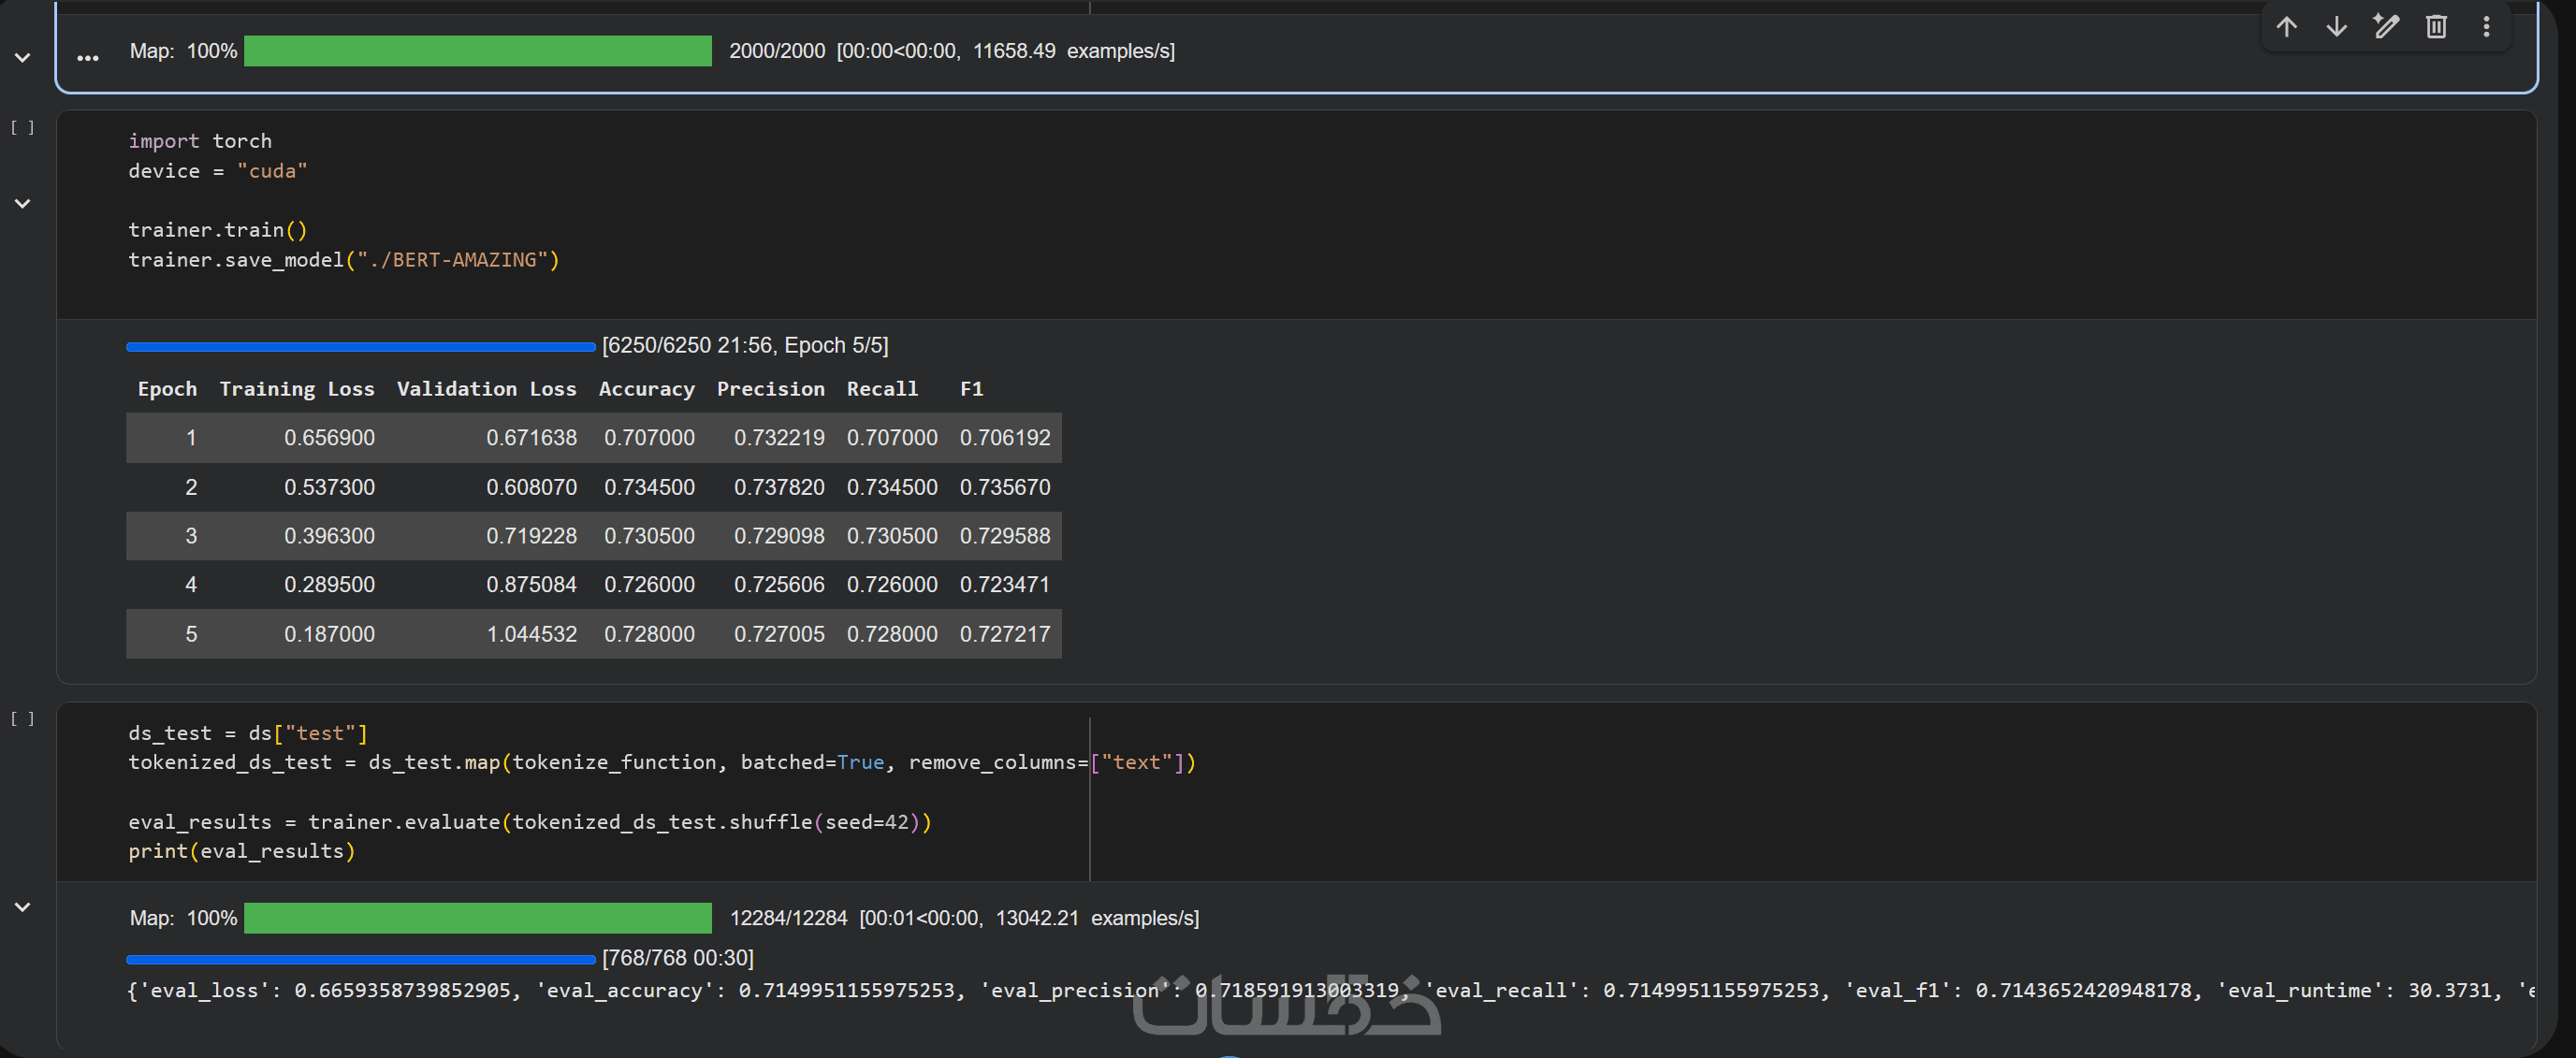Screen dimensions: 2576x1058
Task: Run the trainer.train() cell via its brackets
Action: point(22,128)
